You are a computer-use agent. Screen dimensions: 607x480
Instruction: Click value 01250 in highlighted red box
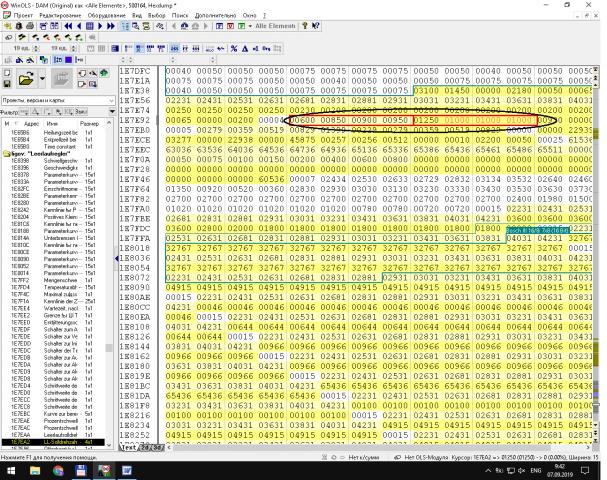click(426, 120)
